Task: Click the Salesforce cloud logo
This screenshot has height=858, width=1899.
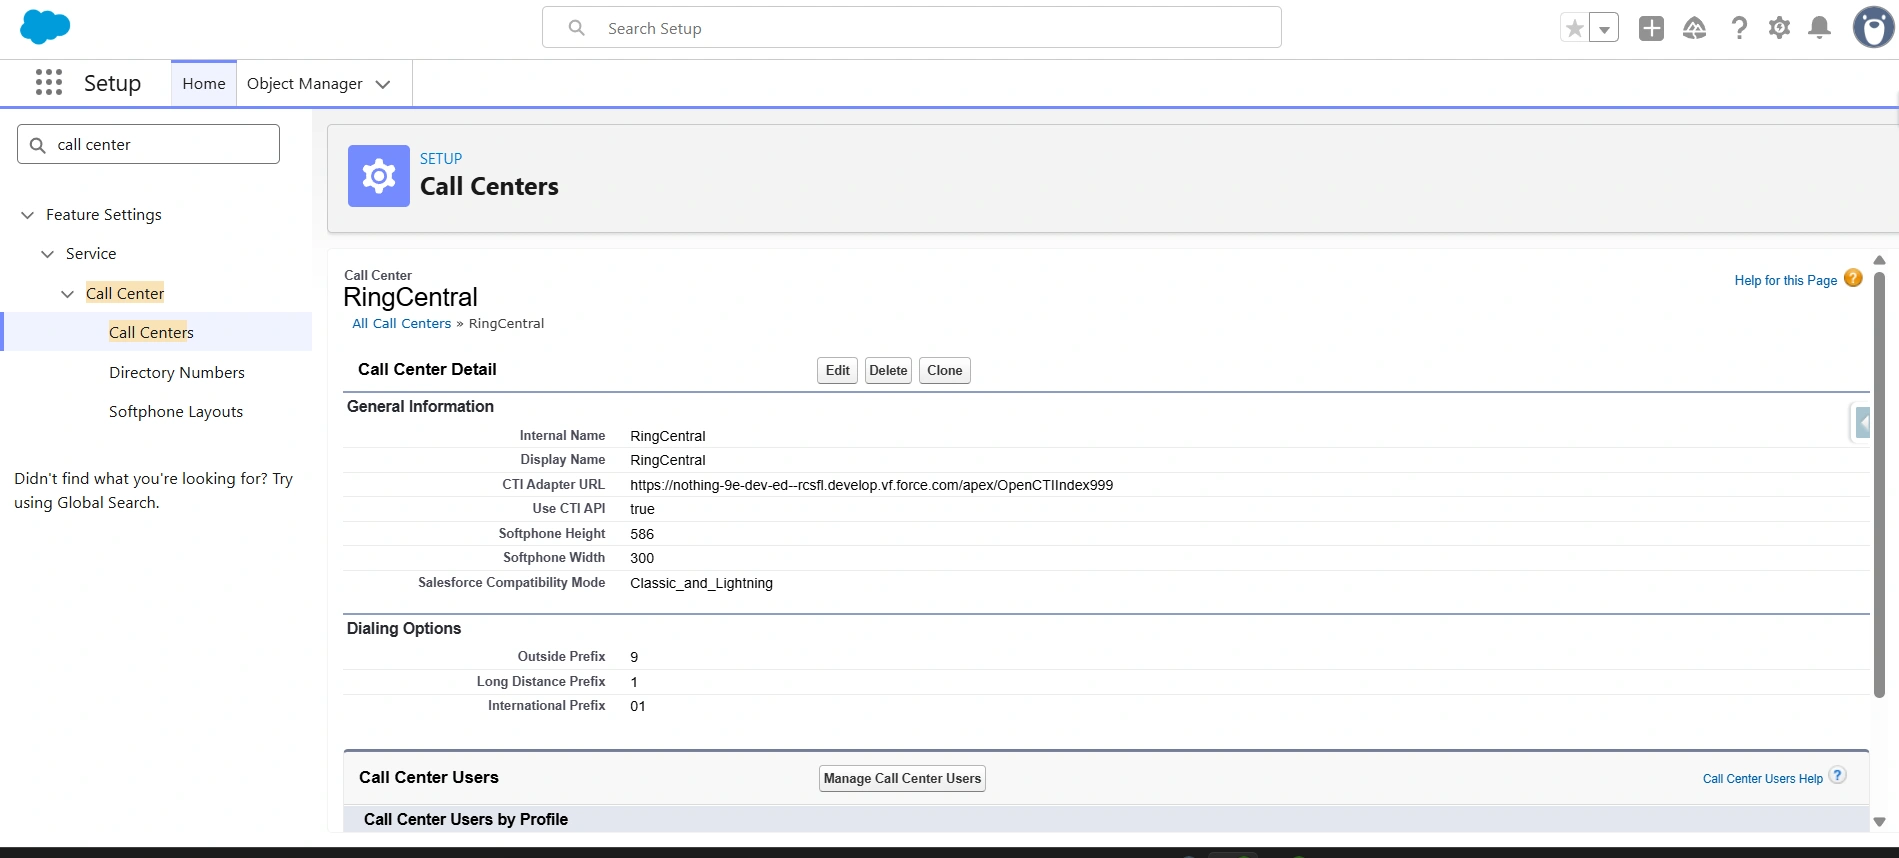Action: pyautogui.click(x=45, y=27)
